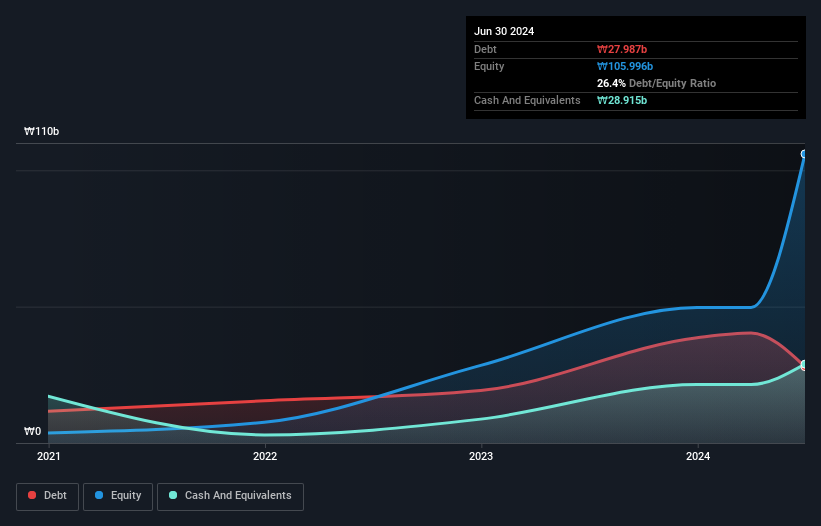This screenshot has height=526, width=821.
Task: Click the ₩0 y-axis label
Action: point(32,431)
